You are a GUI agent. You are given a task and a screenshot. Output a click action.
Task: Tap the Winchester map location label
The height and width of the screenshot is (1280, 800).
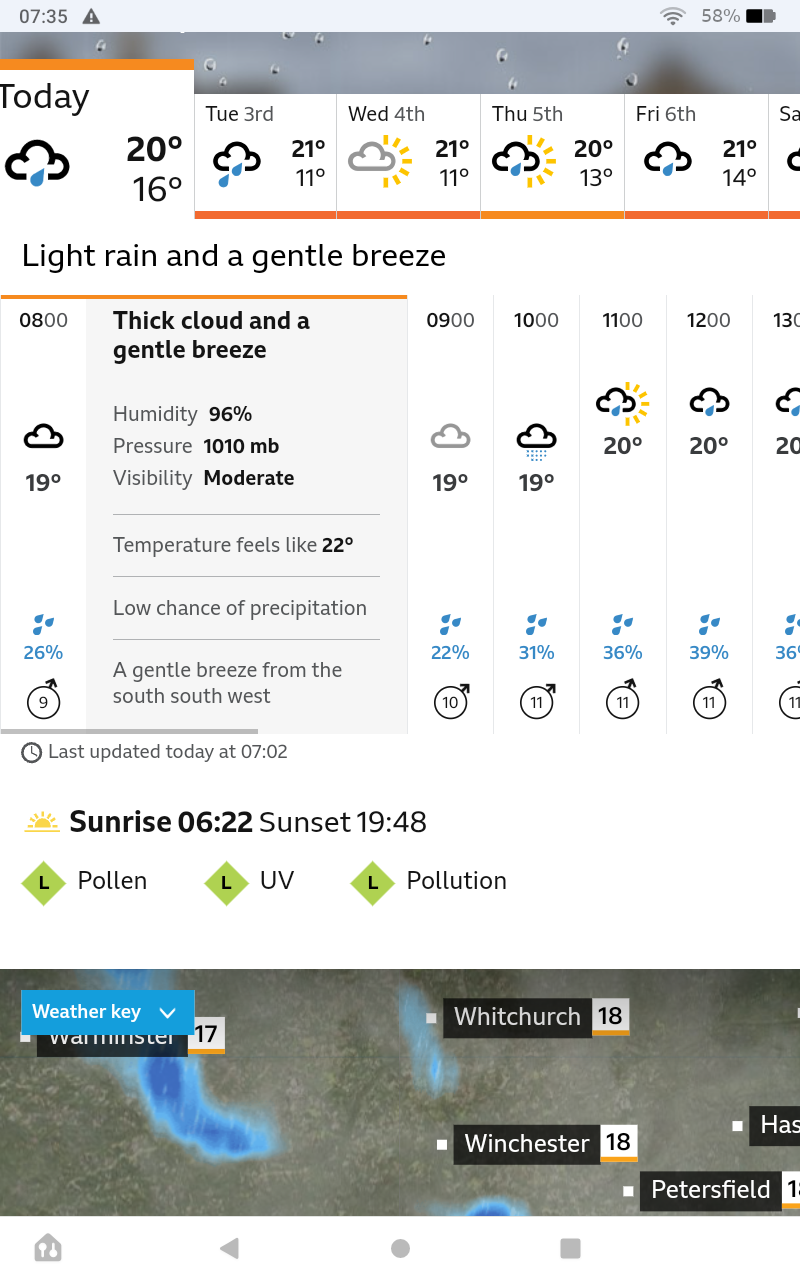click(527, 1143)
